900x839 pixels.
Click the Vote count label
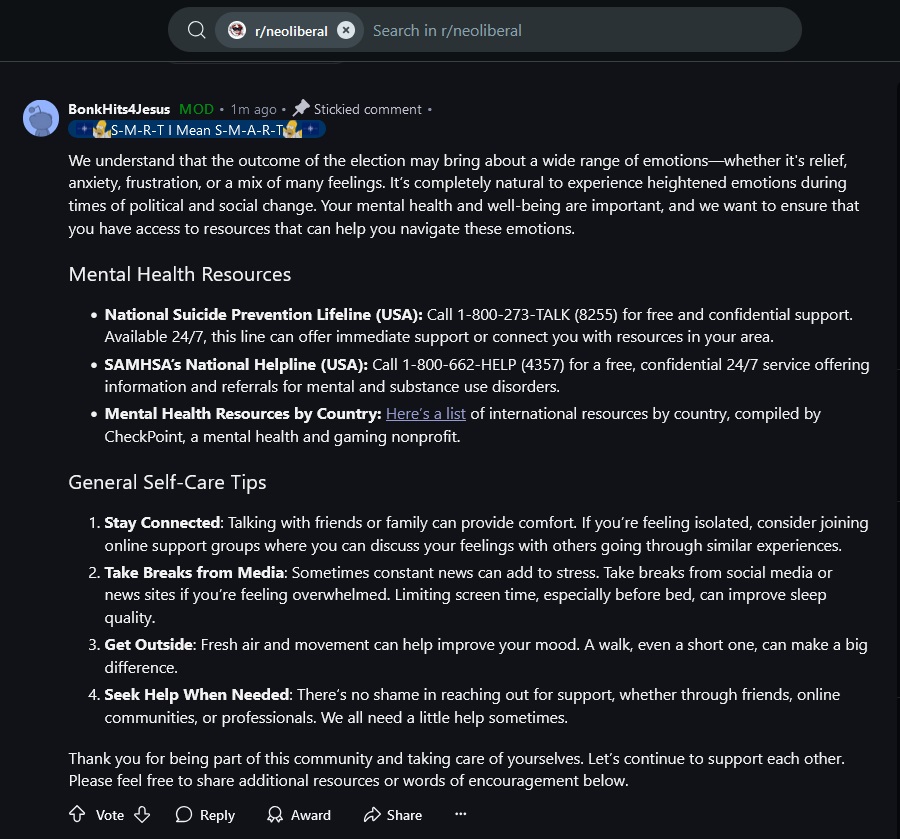click(110, 815)
